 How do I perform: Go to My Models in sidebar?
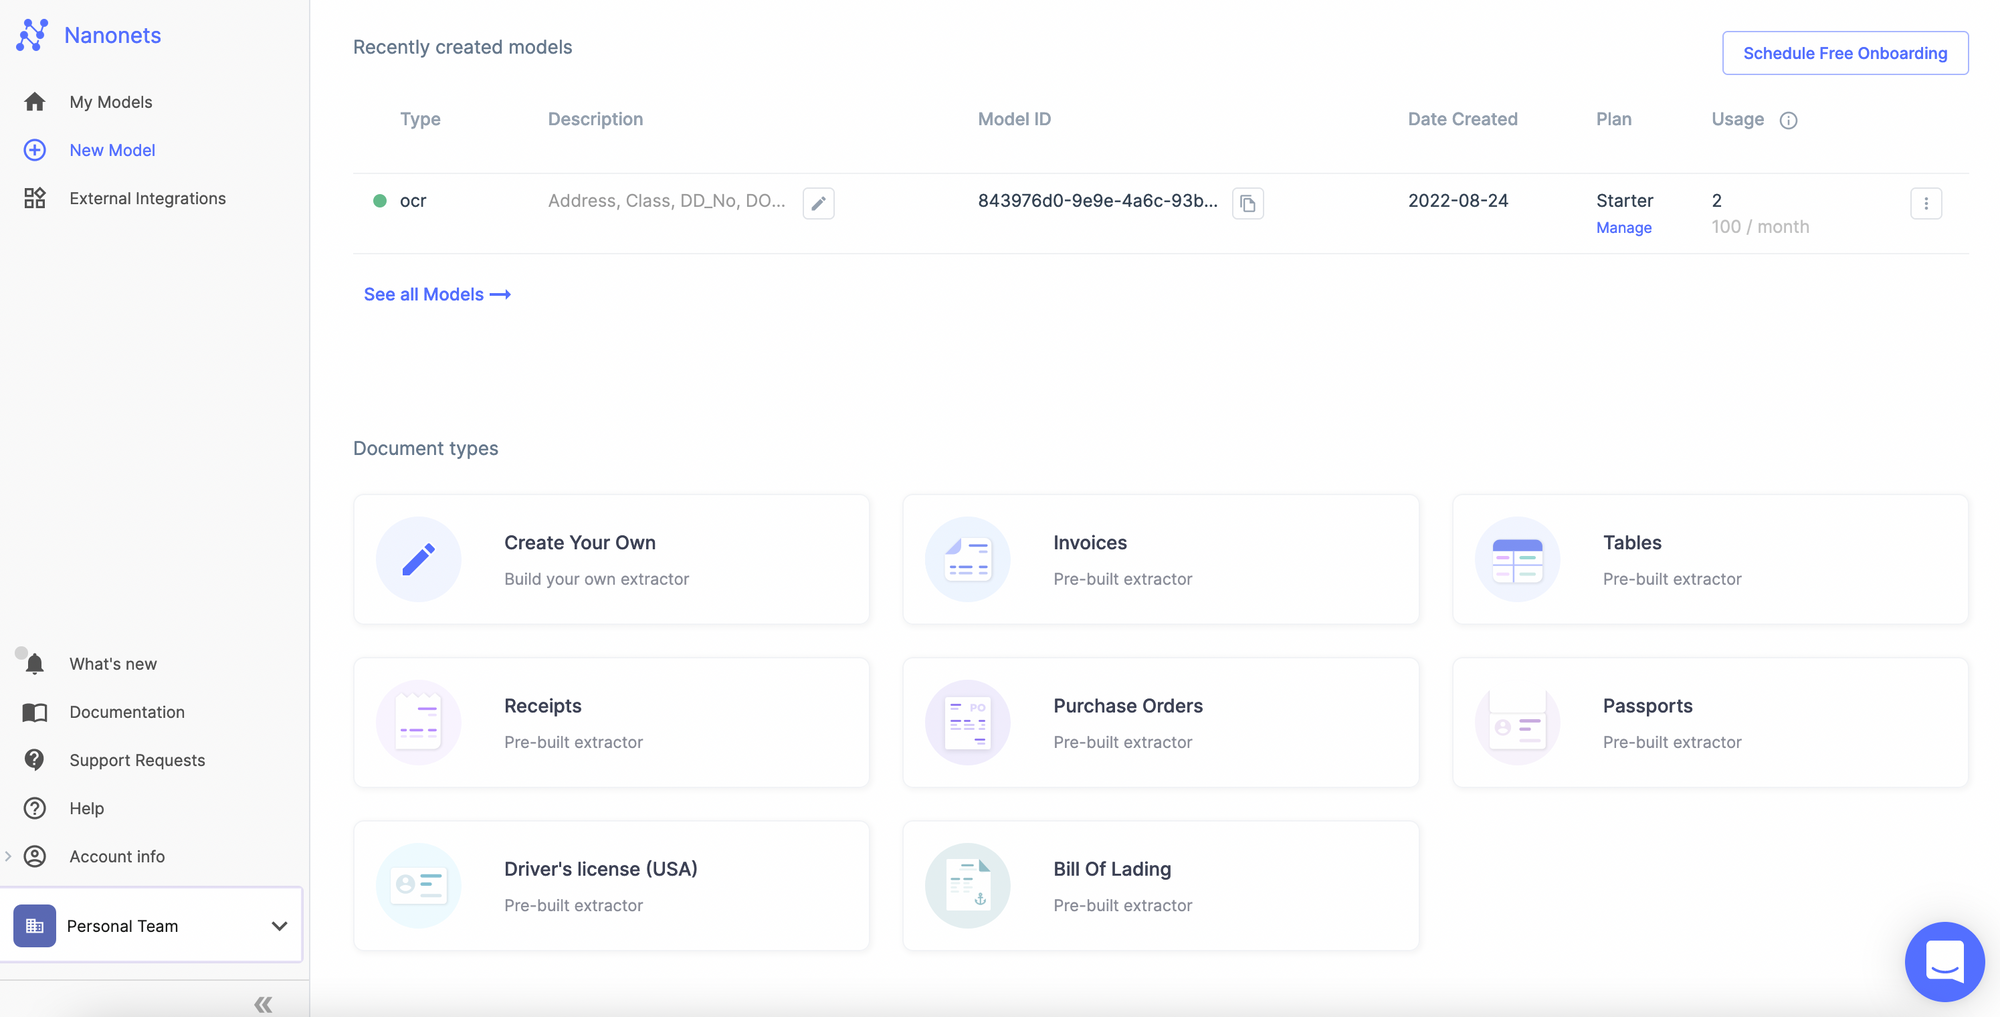pos(110,102)
